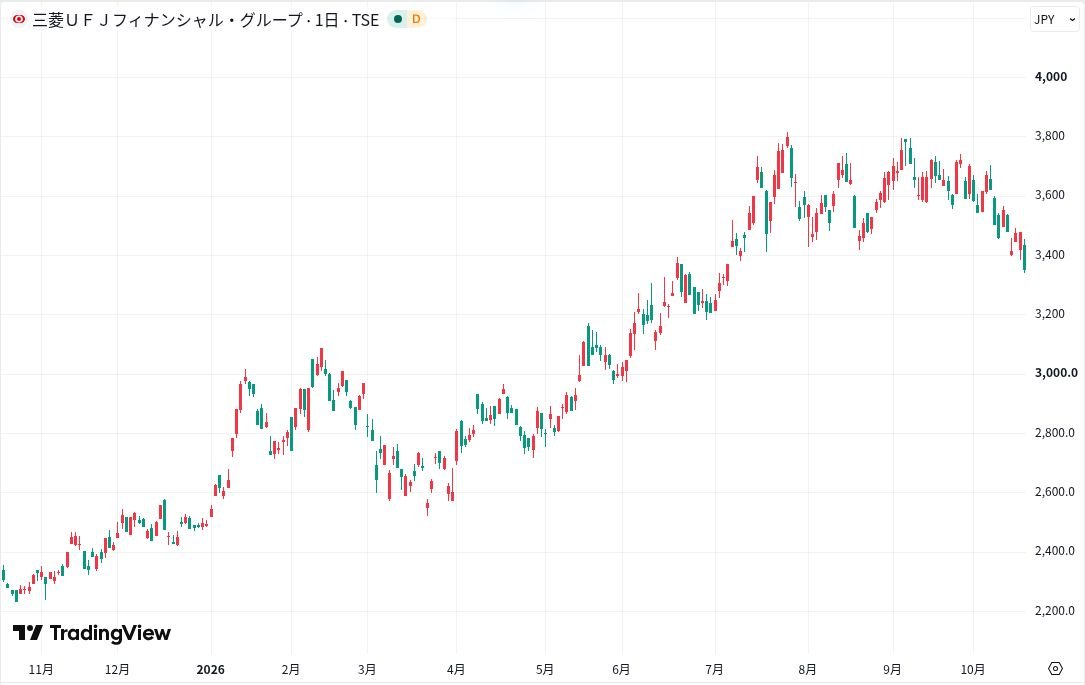Image resolution: width=1085 pixels, height=685 pixels.
Task: Click the 2,800.0 price axis label
Action: (1055, 432)
